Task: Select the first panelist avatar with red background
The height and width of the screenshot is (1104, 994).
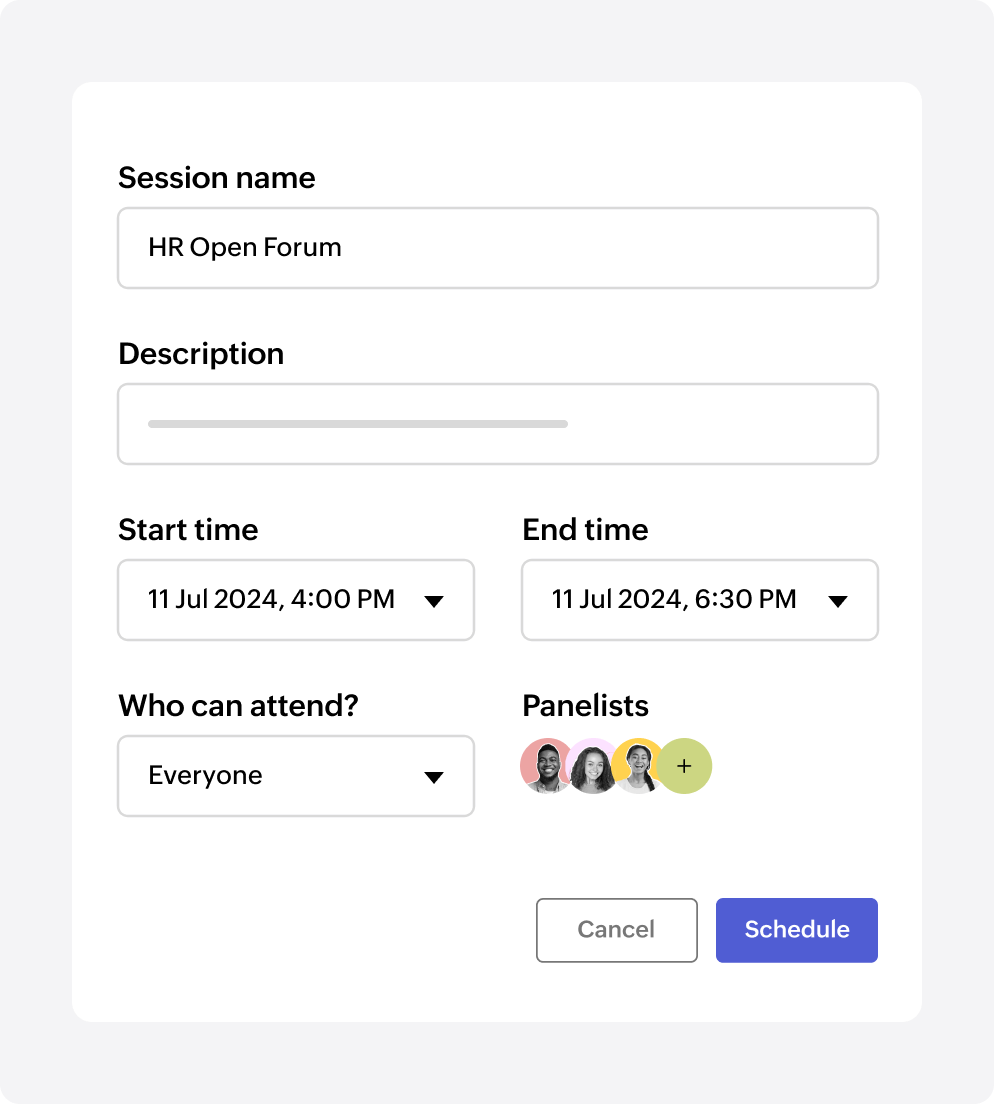Action: pos(542,767)
